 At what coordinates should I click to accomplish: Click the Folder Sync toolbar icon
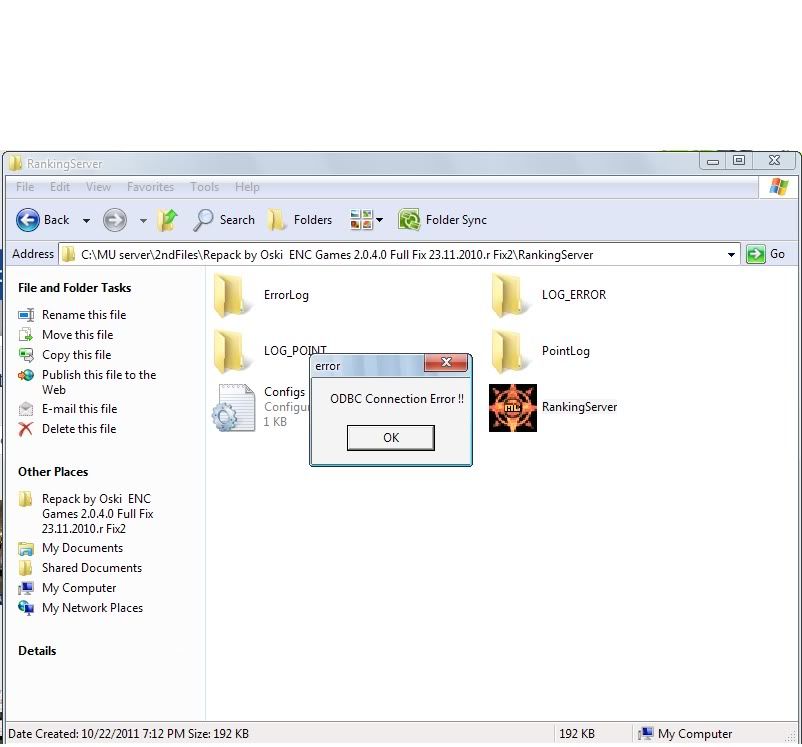tap(409, 220)
